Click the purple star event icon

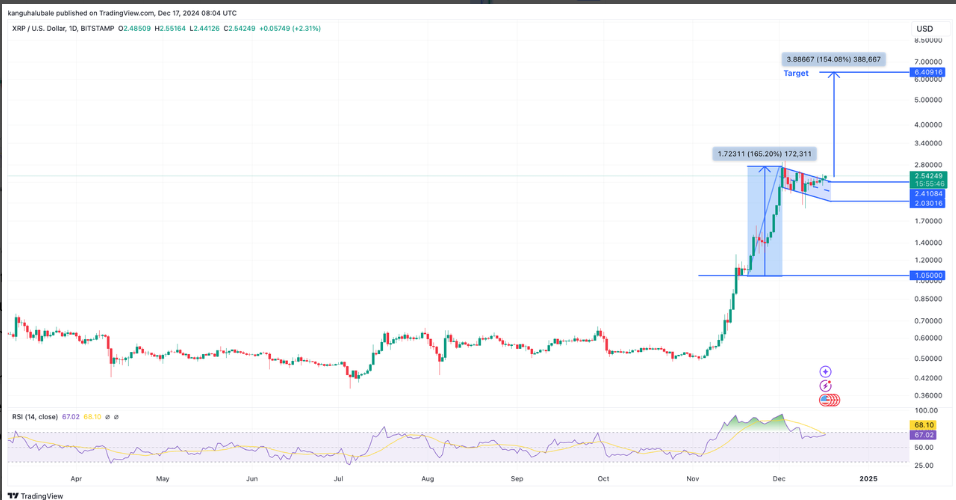point(826,372)
